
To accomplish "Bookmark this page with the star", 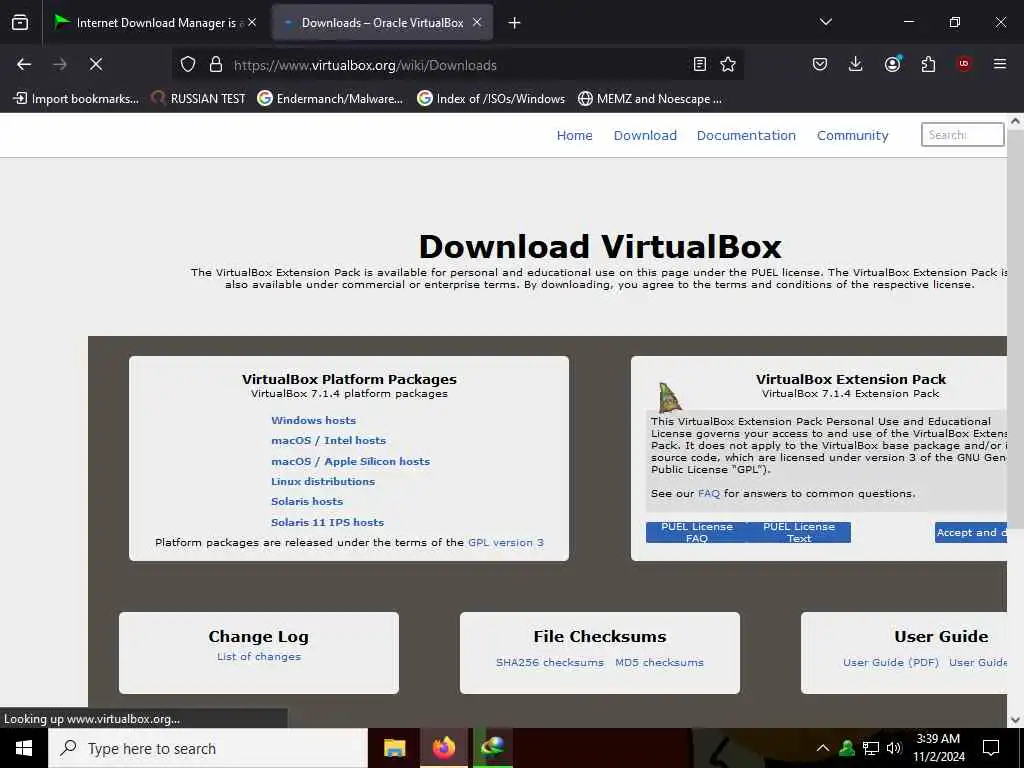I will pos(728,64).
